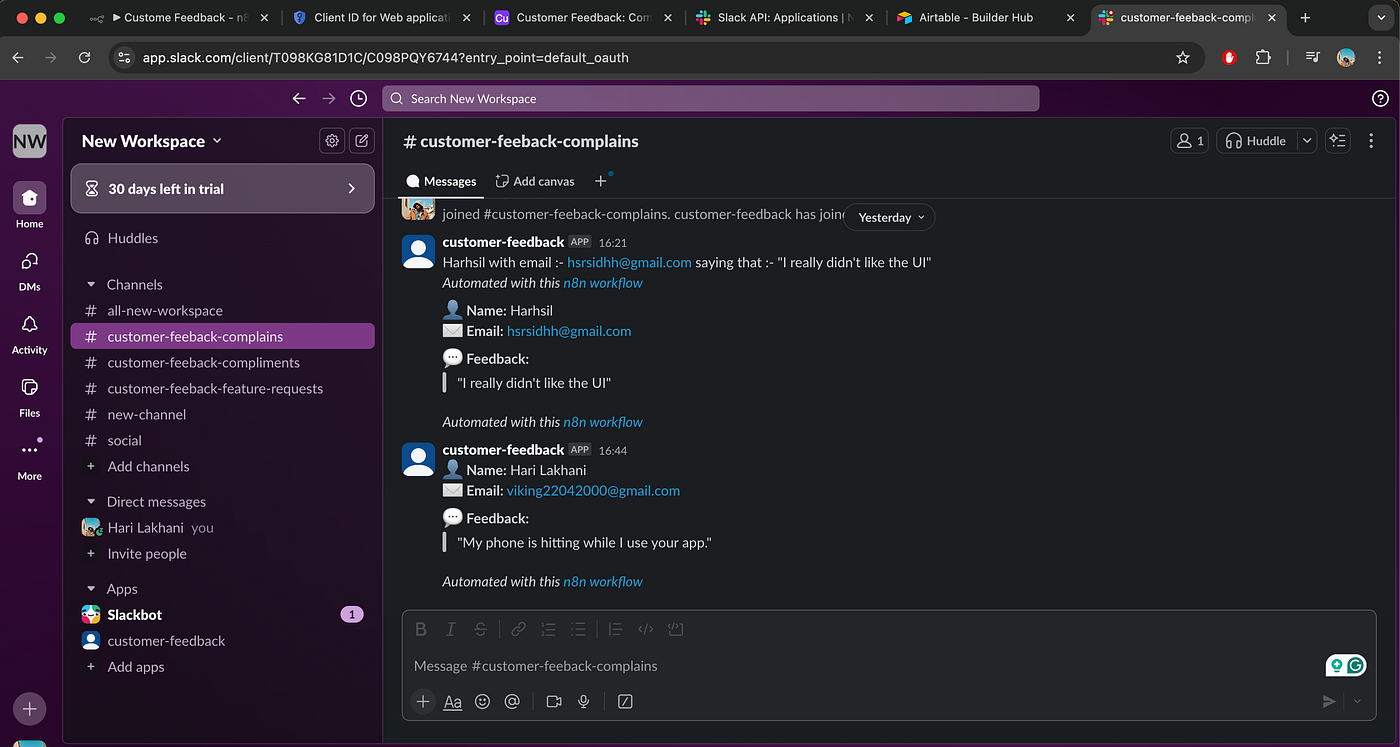The width and height of the screenshot is (1400, 747).
Task: Open the attachment plus button in the composer
Action: point(423,702)
